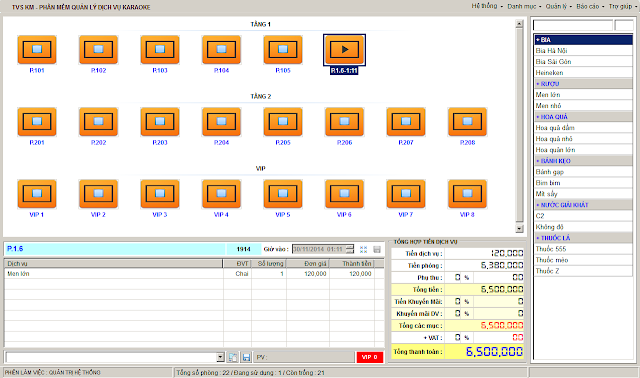The width and height of the screenshot is (640, 378).
Task: Click scroll-down arrow of room list scrollbar
Action: (519, 229)
